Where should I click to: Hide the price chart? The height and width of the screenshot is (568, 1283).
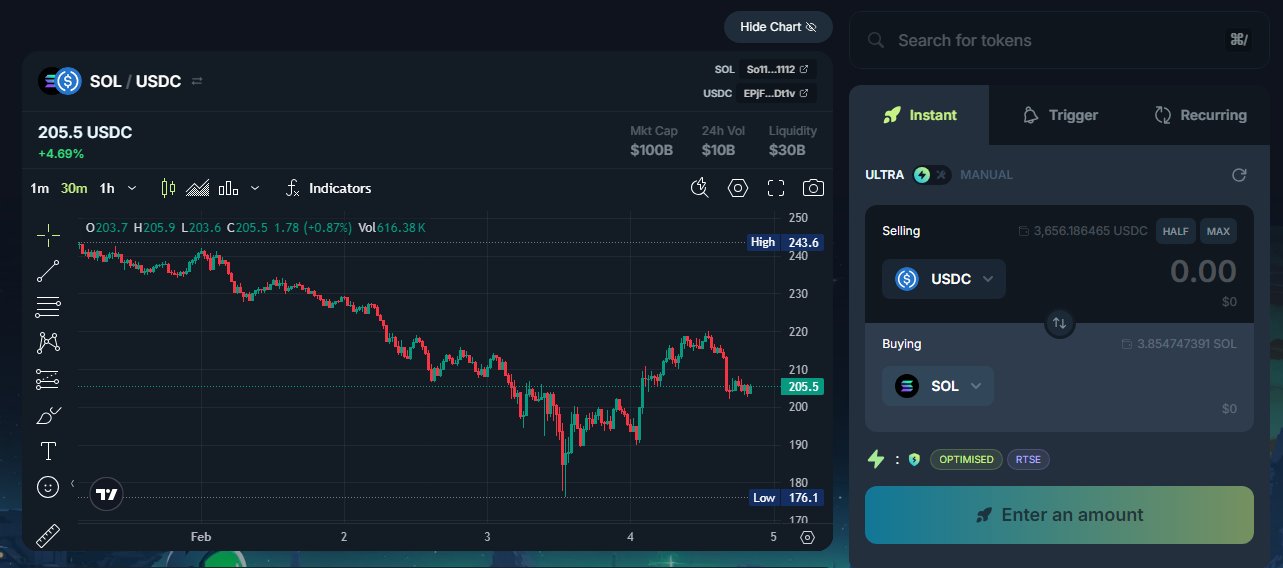(778, 27)
